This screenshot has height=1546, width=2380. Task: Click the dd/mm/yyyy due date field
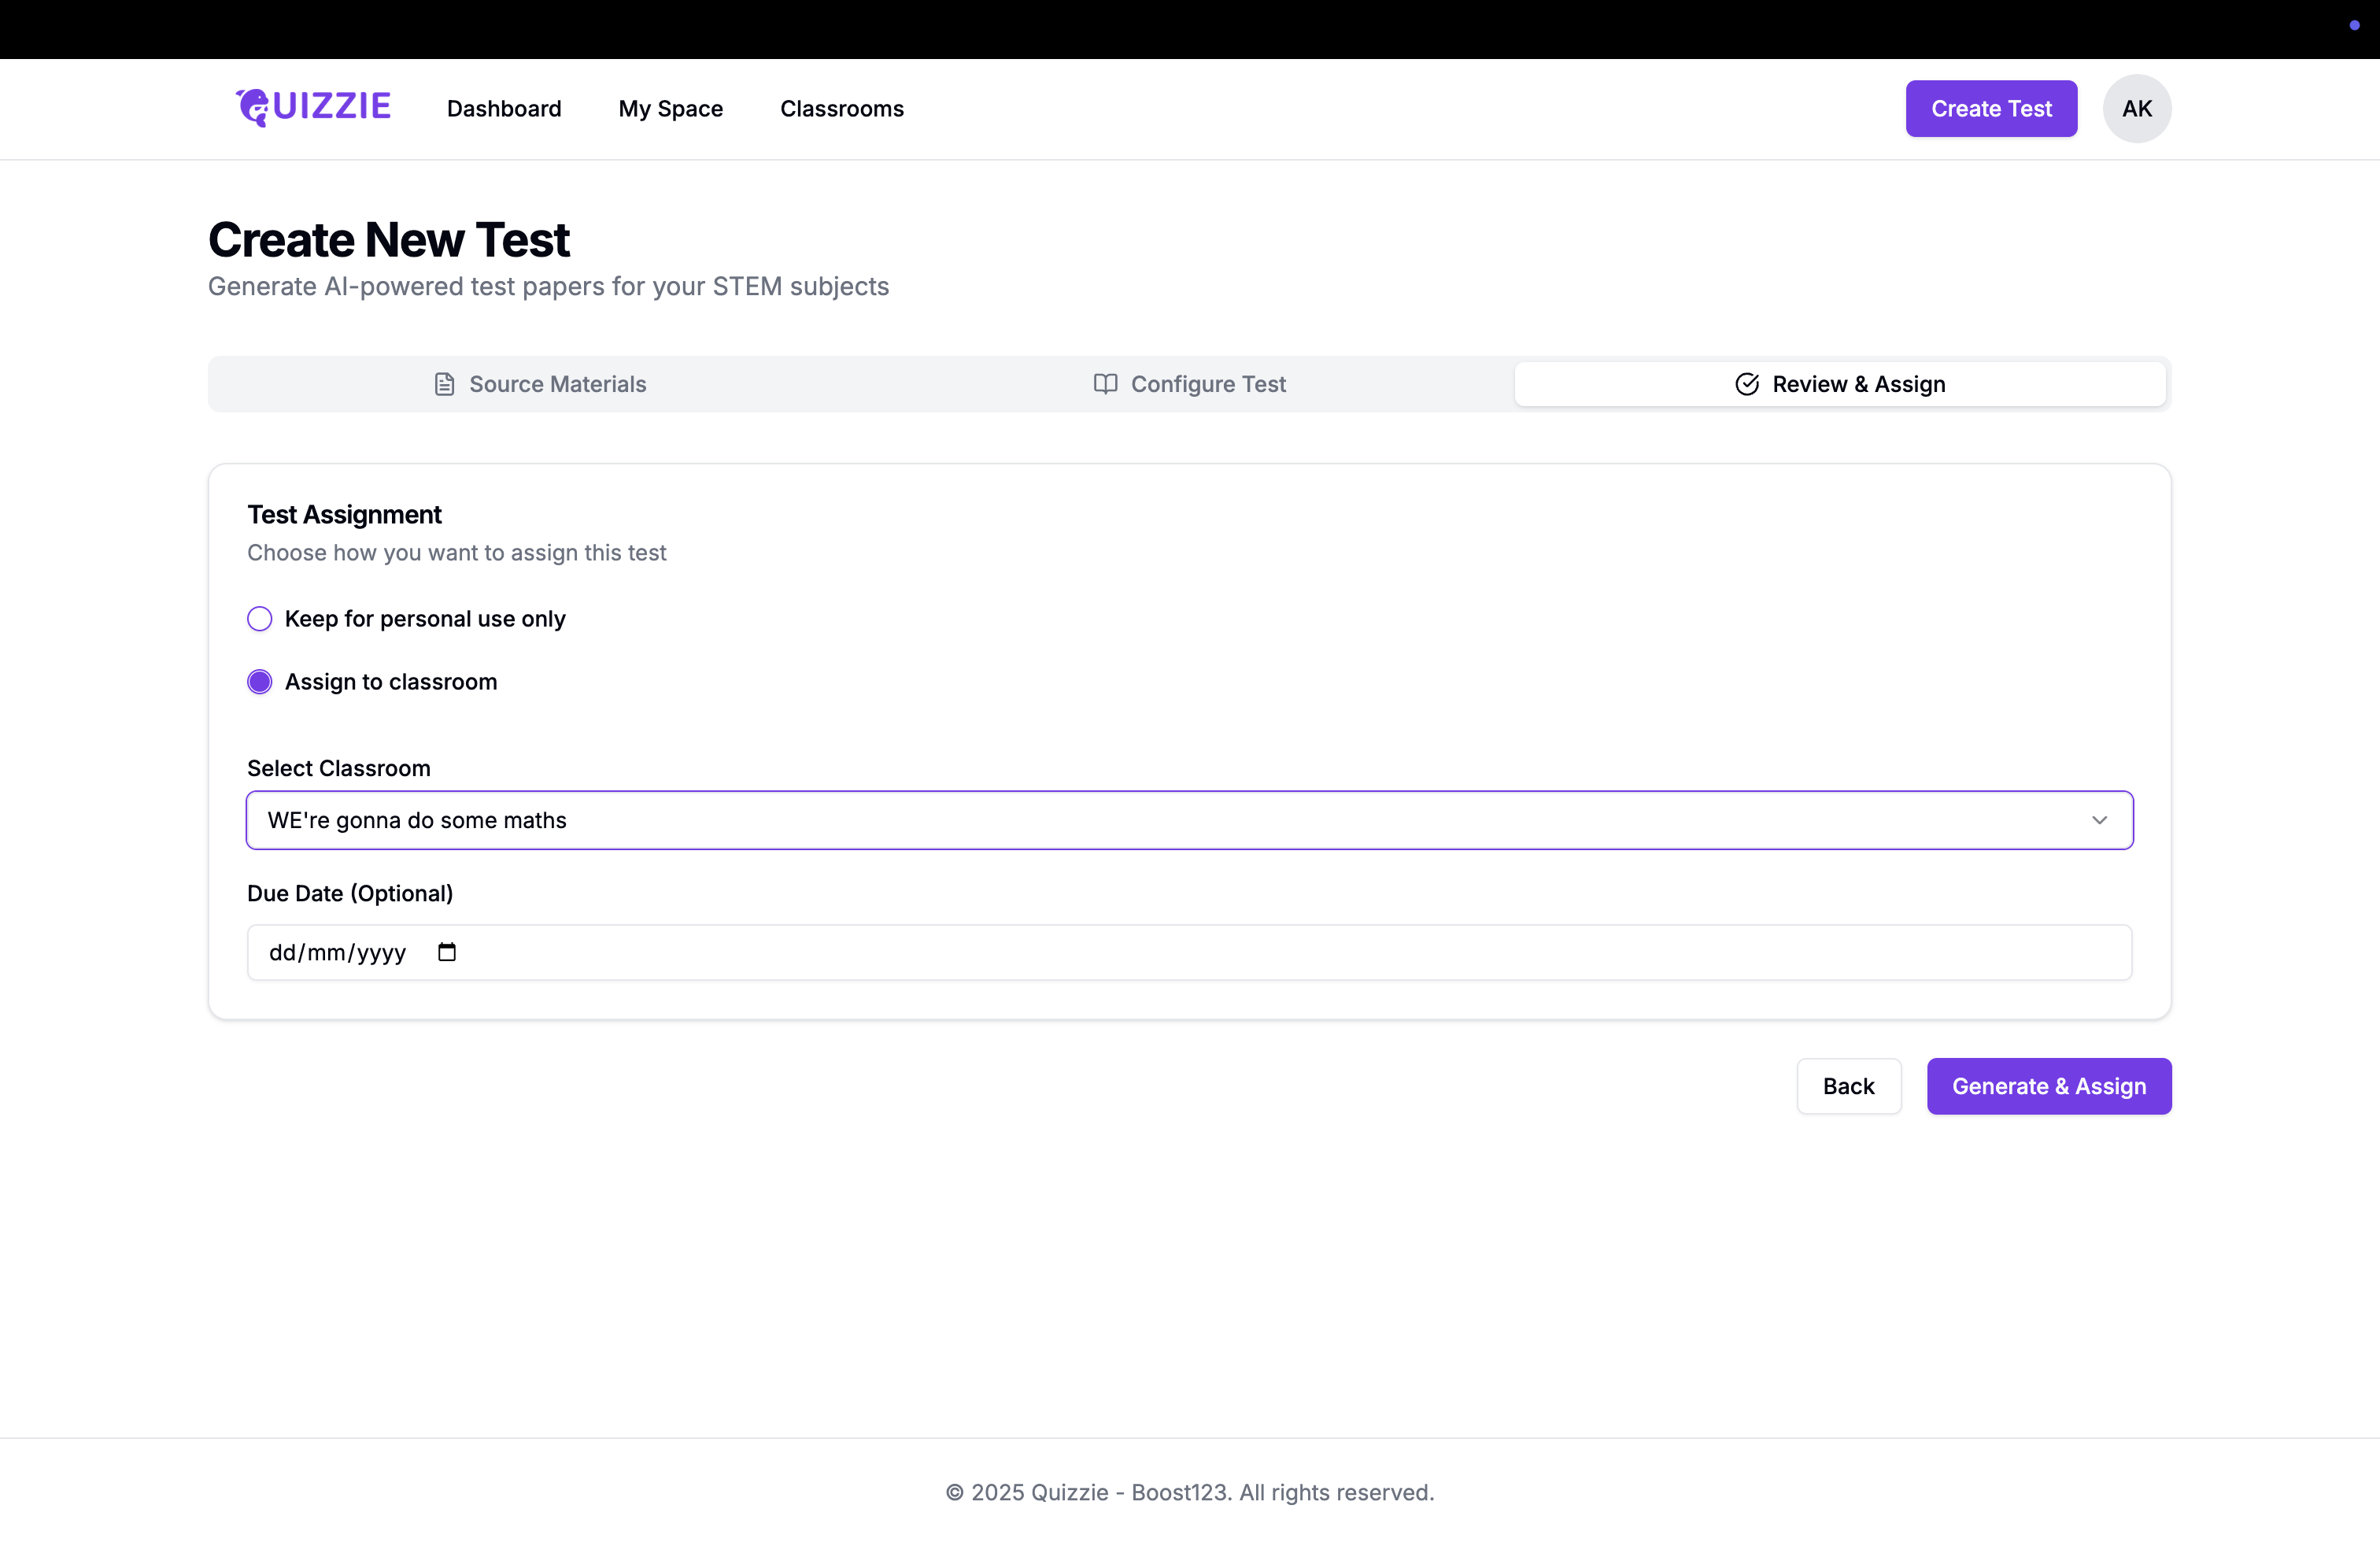tap(337, 953)
